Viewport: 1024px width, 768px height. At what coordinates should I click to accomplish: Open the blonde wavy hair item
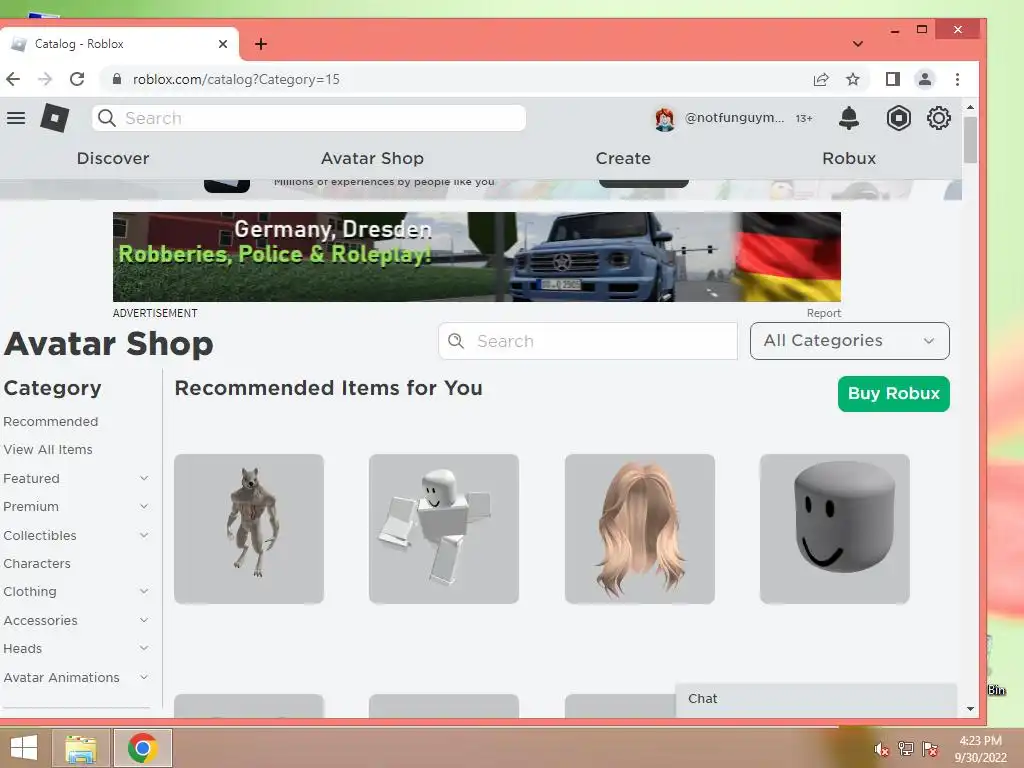click(x=639, y=528)
